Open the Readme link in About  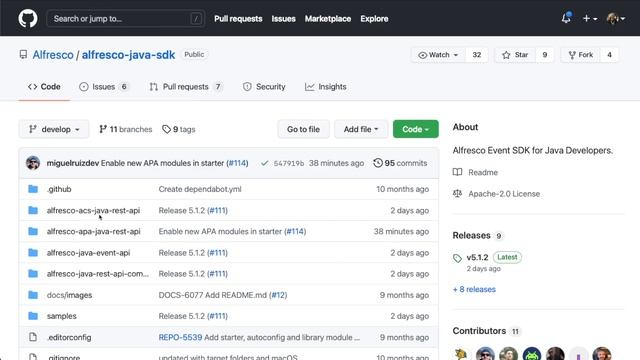[483, 172]
